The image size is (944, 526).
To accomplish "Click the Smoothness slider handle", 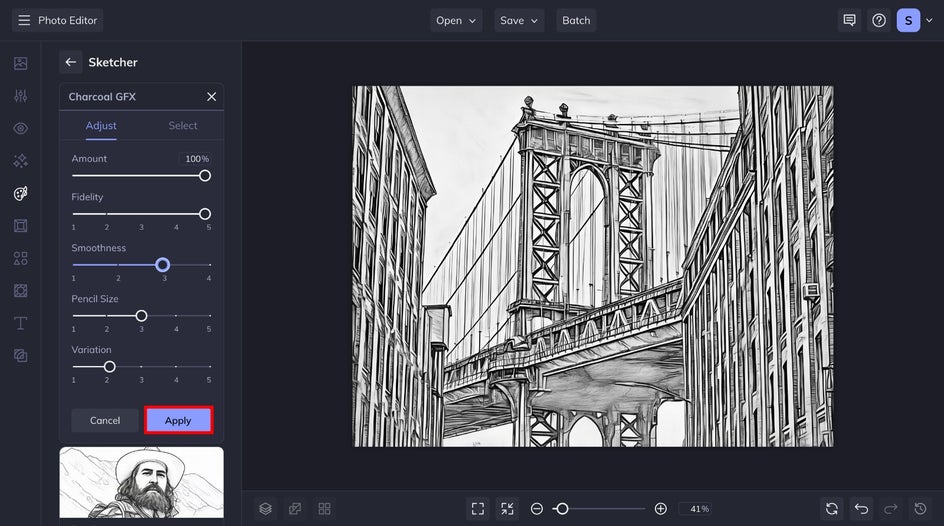I will point(163,265).
